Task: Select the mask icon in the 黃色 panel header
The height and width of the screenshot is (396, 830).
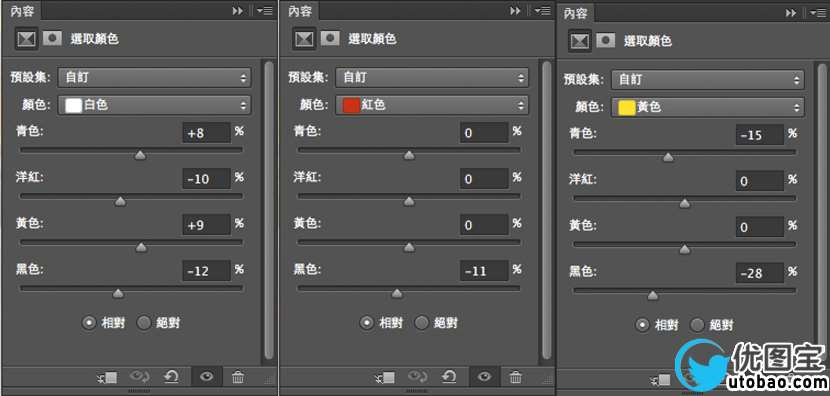Action: (606, 40)
